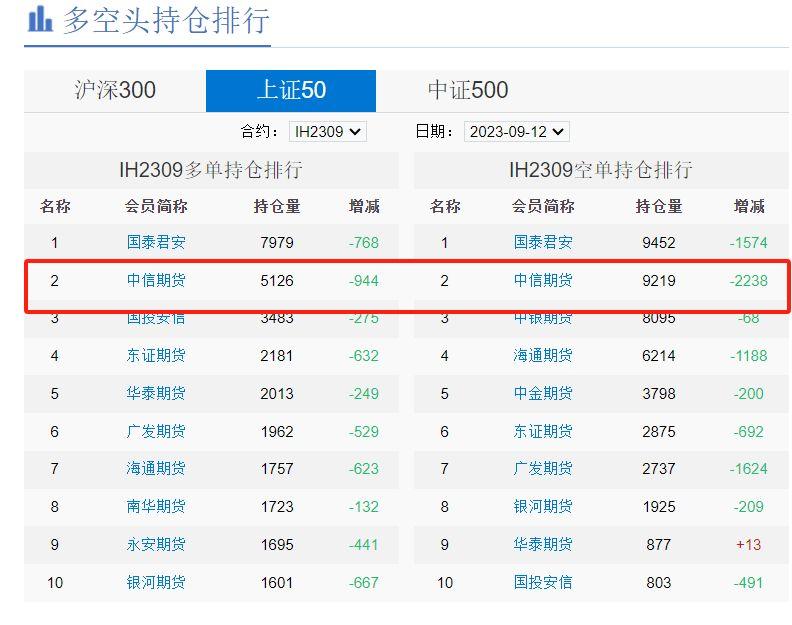792x625 pixels.
Task: Select the short position value 877
Action: pyautogui.click(x=659, y=545)
